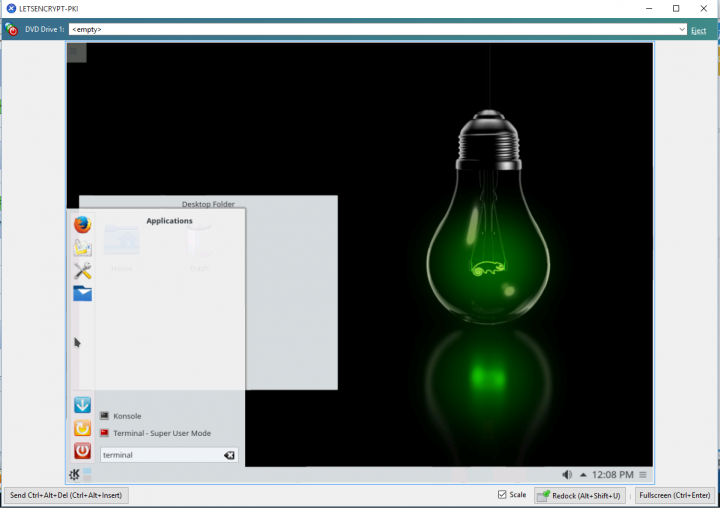Viewport: 720px width, 508px height.
Task: Click the red power shutdown icon
Action: click(x=82, y=451)
